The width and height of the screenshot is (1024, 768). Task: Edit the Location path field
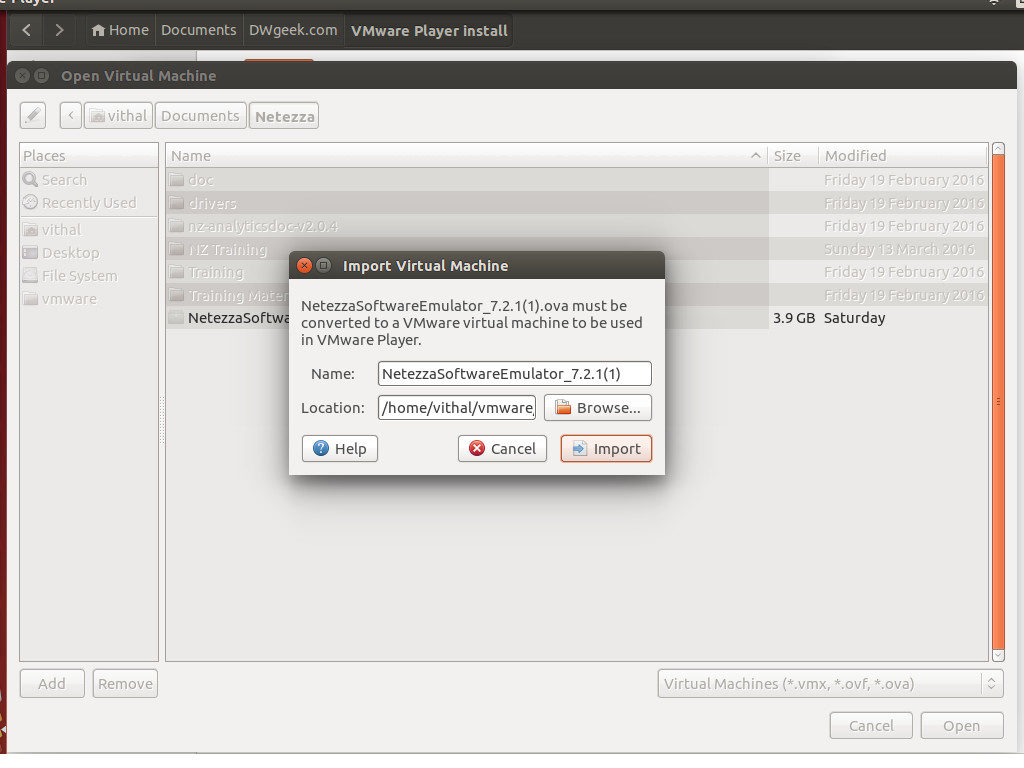tap(456, 408)
